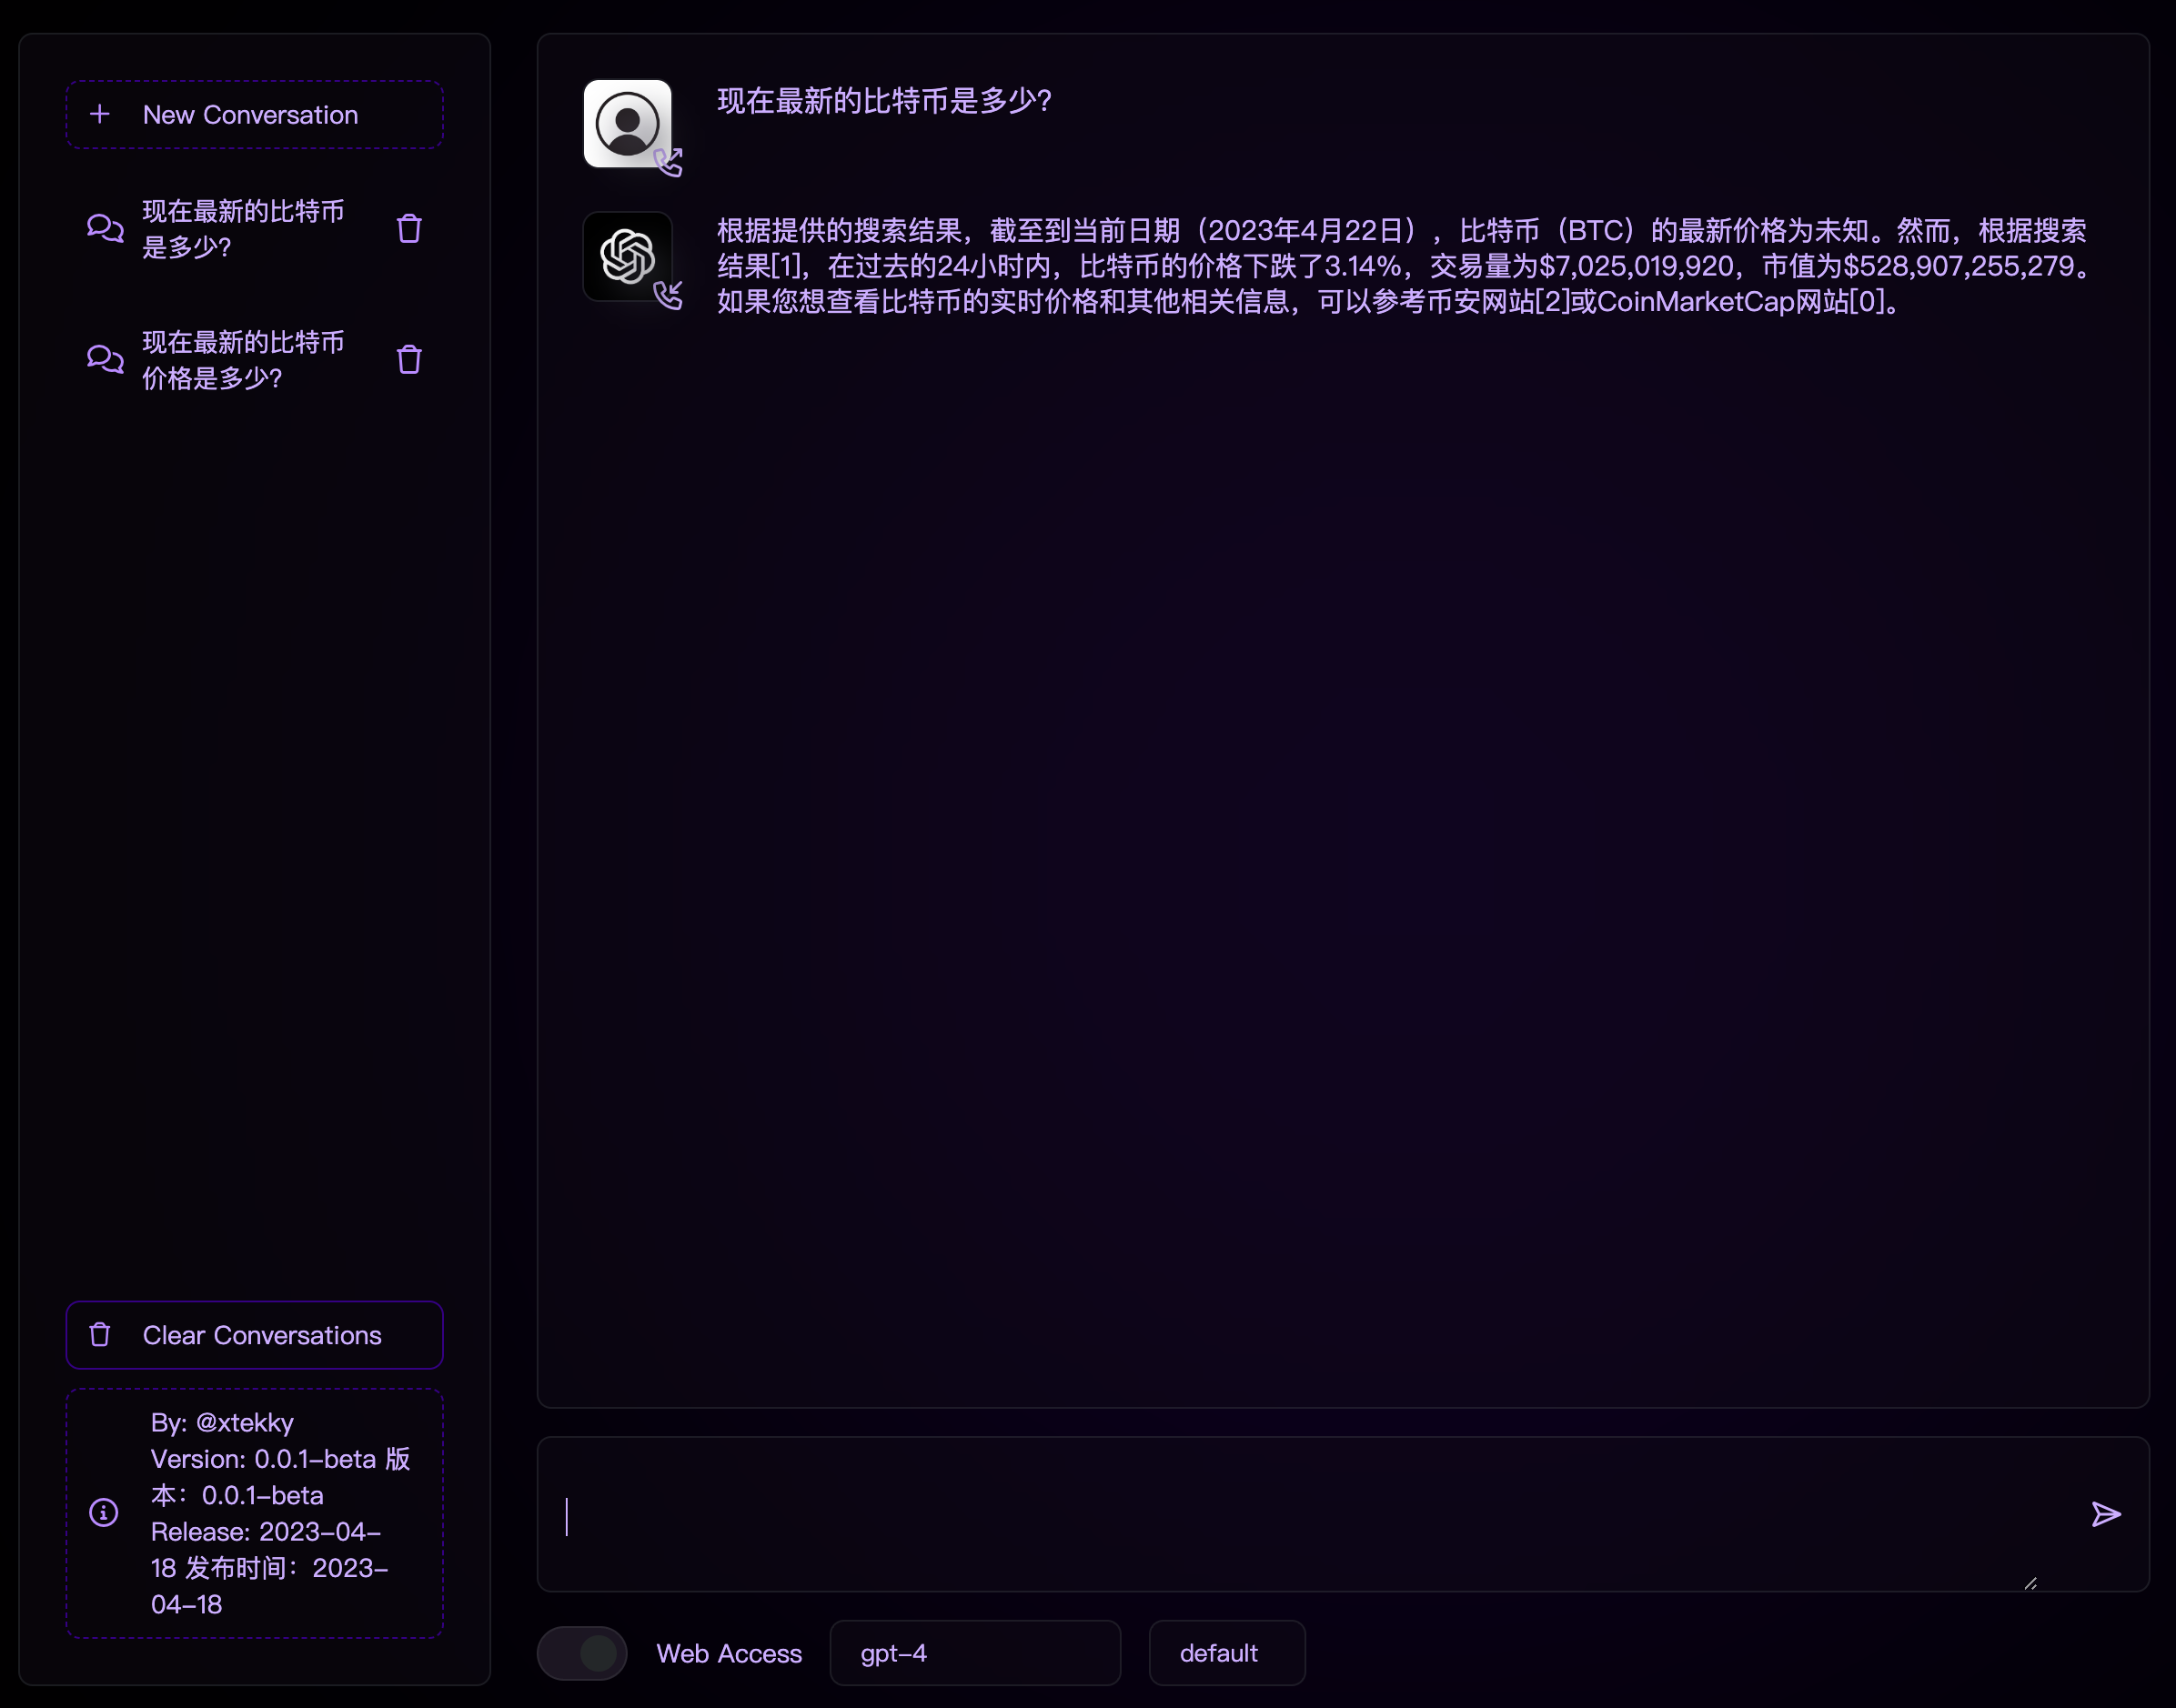Click the message input text box

coord(1300,1514)
